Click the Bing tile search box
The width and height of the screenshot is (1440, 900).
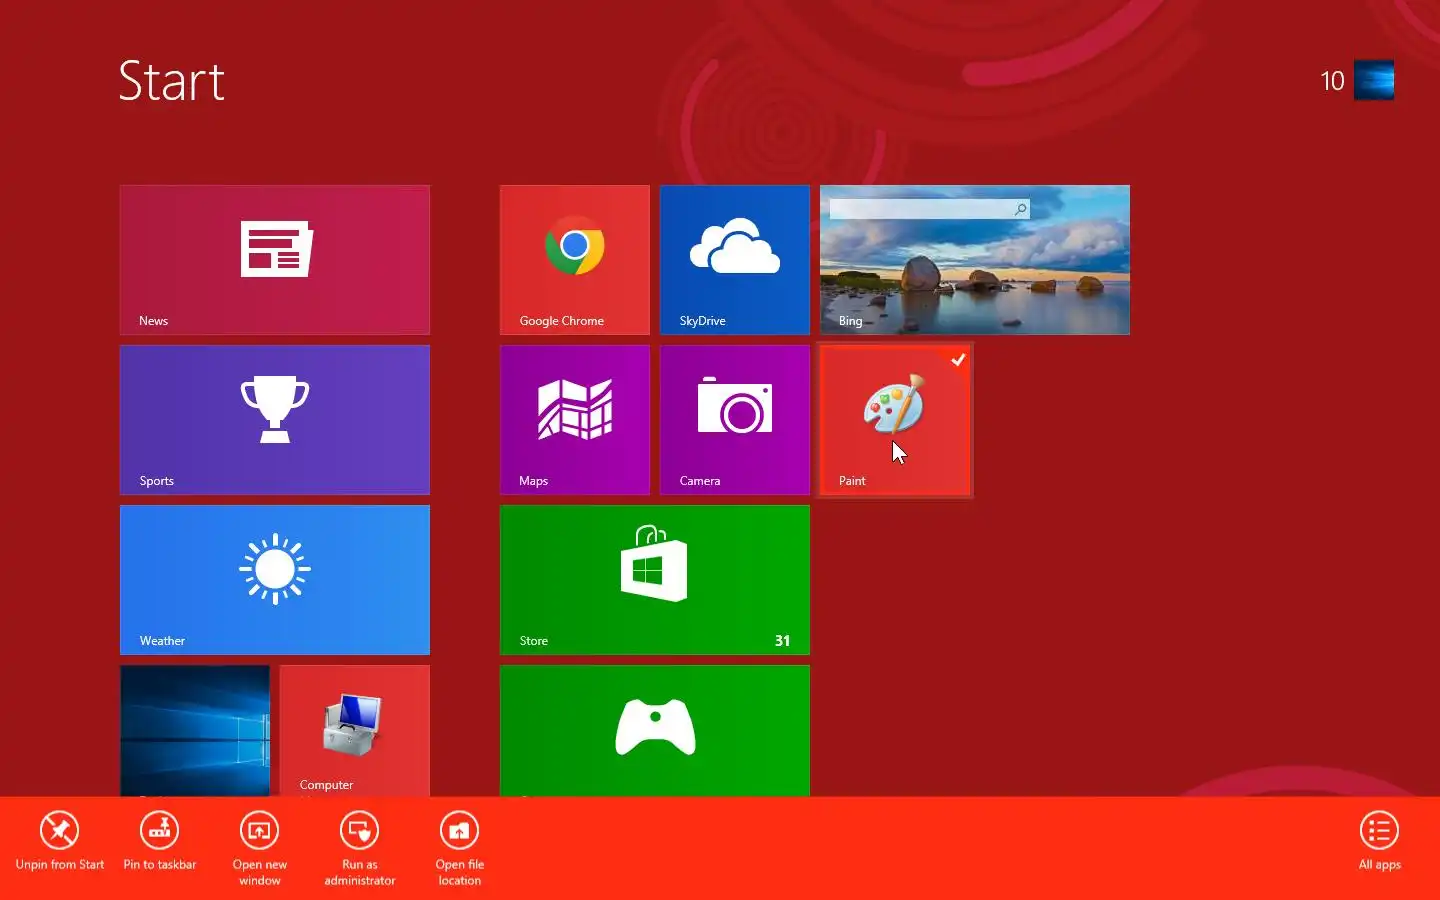929,209
